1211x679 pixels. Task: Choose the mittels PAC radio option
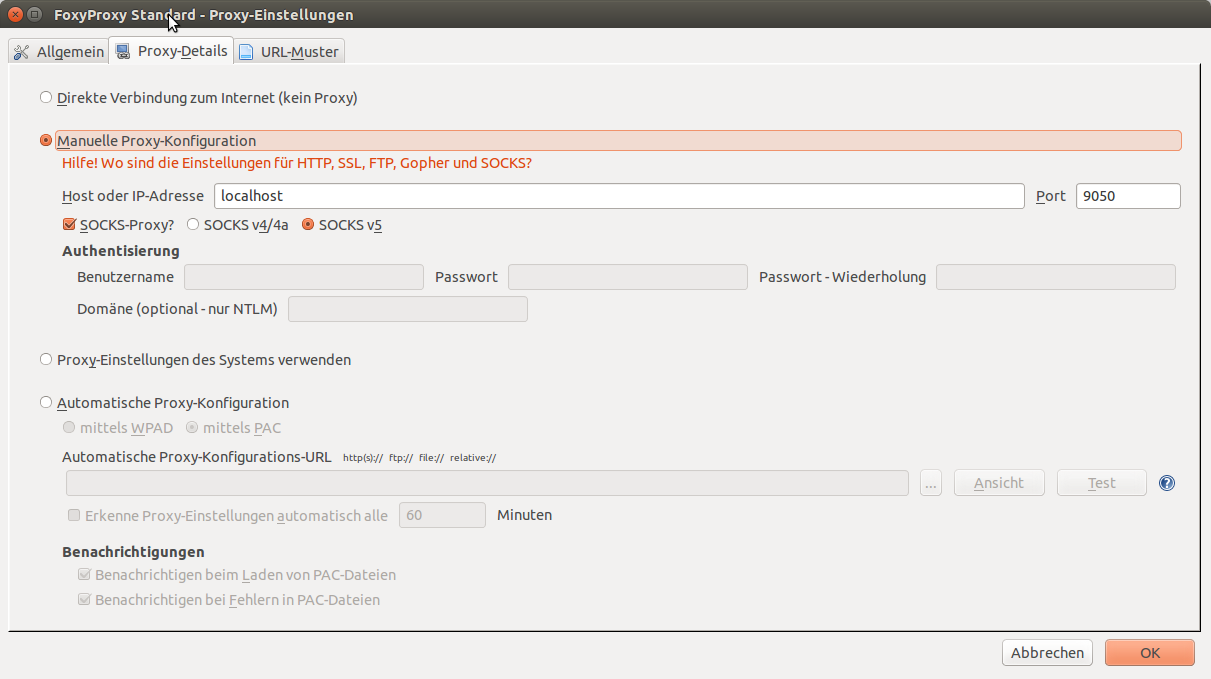click(x=192, y=428)
